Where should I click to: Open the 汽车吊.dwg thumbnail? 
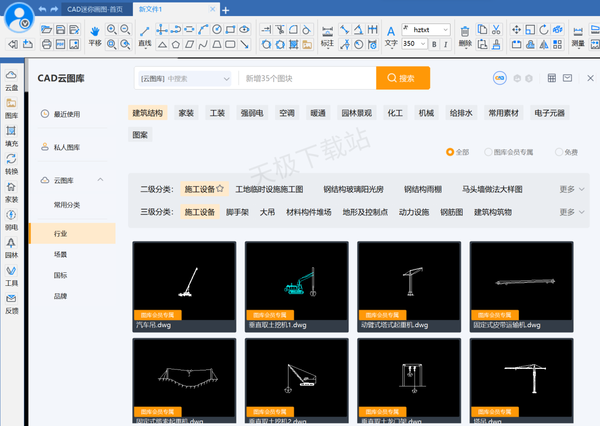(187, 285)
